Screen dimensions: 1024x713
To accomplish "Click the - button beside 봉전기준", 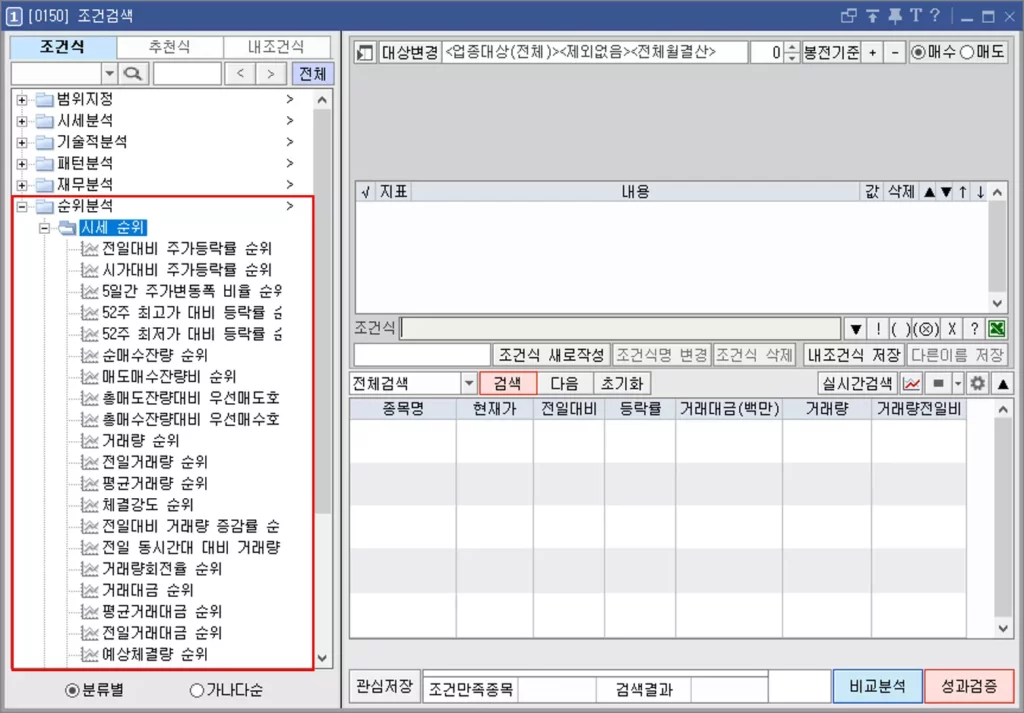I will tap(895, 52).
